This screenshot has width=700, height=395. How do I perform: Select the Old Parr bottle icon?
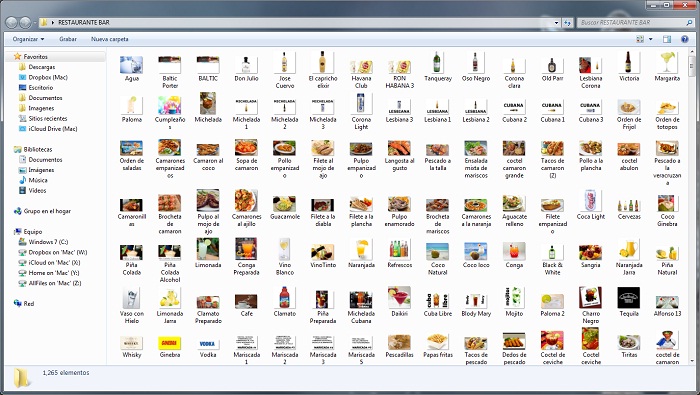[552, 65]
